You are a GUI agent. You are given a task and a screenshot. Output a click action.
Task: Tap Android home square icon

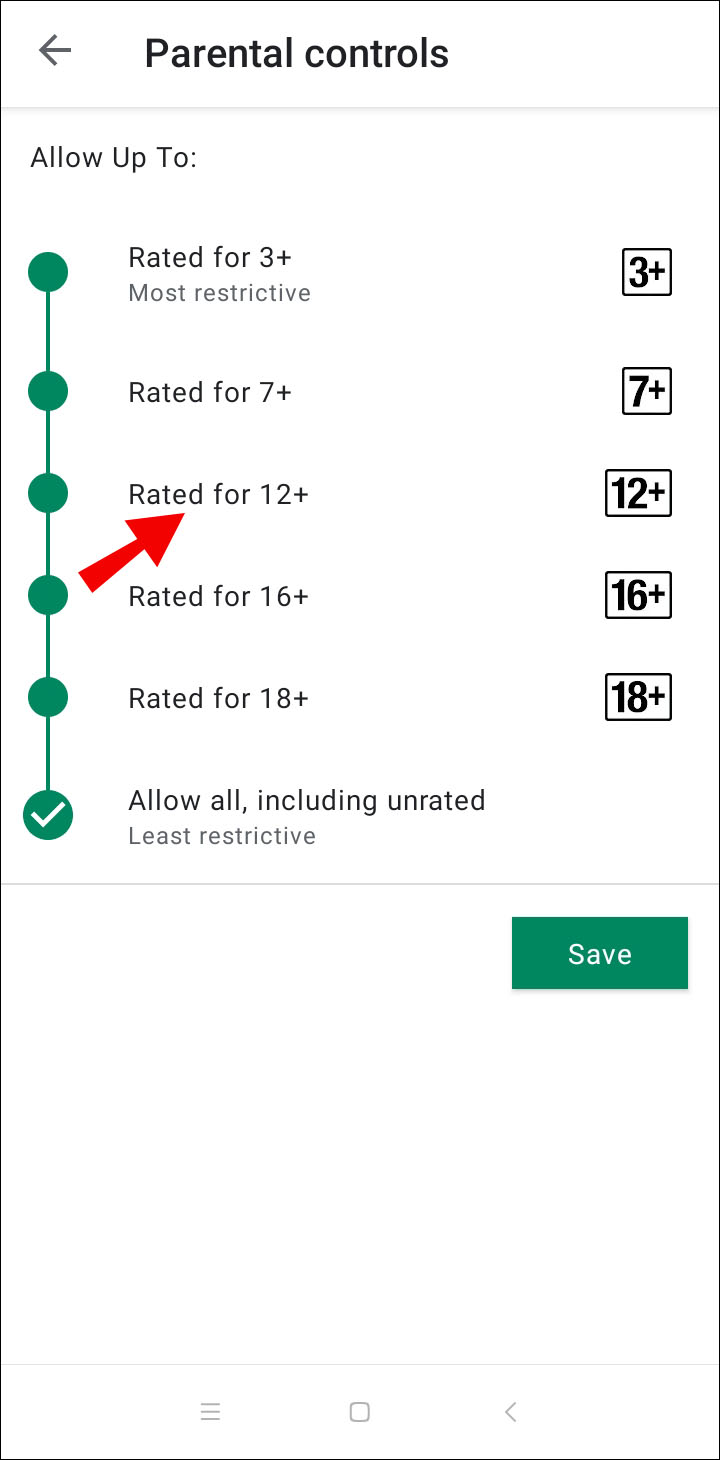click(360, 1412)
